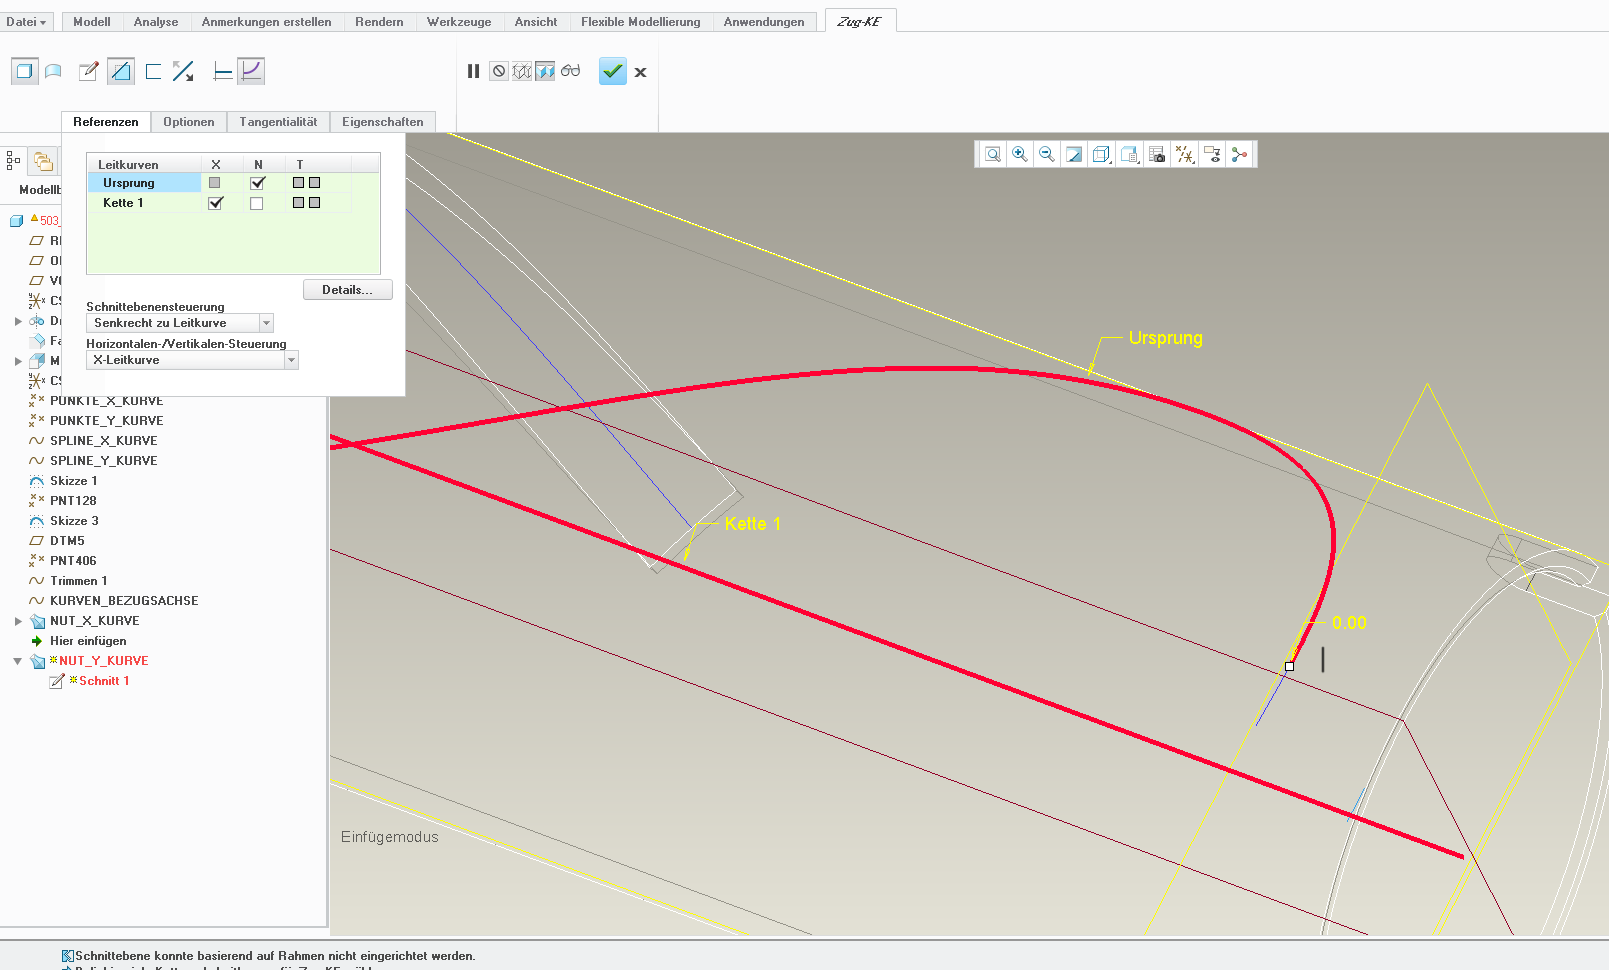This screenshot has width=1609, height=970.
Task: Toggle the annotation display eye icon
Action: pyautogui.click(x=1212, y=154)
